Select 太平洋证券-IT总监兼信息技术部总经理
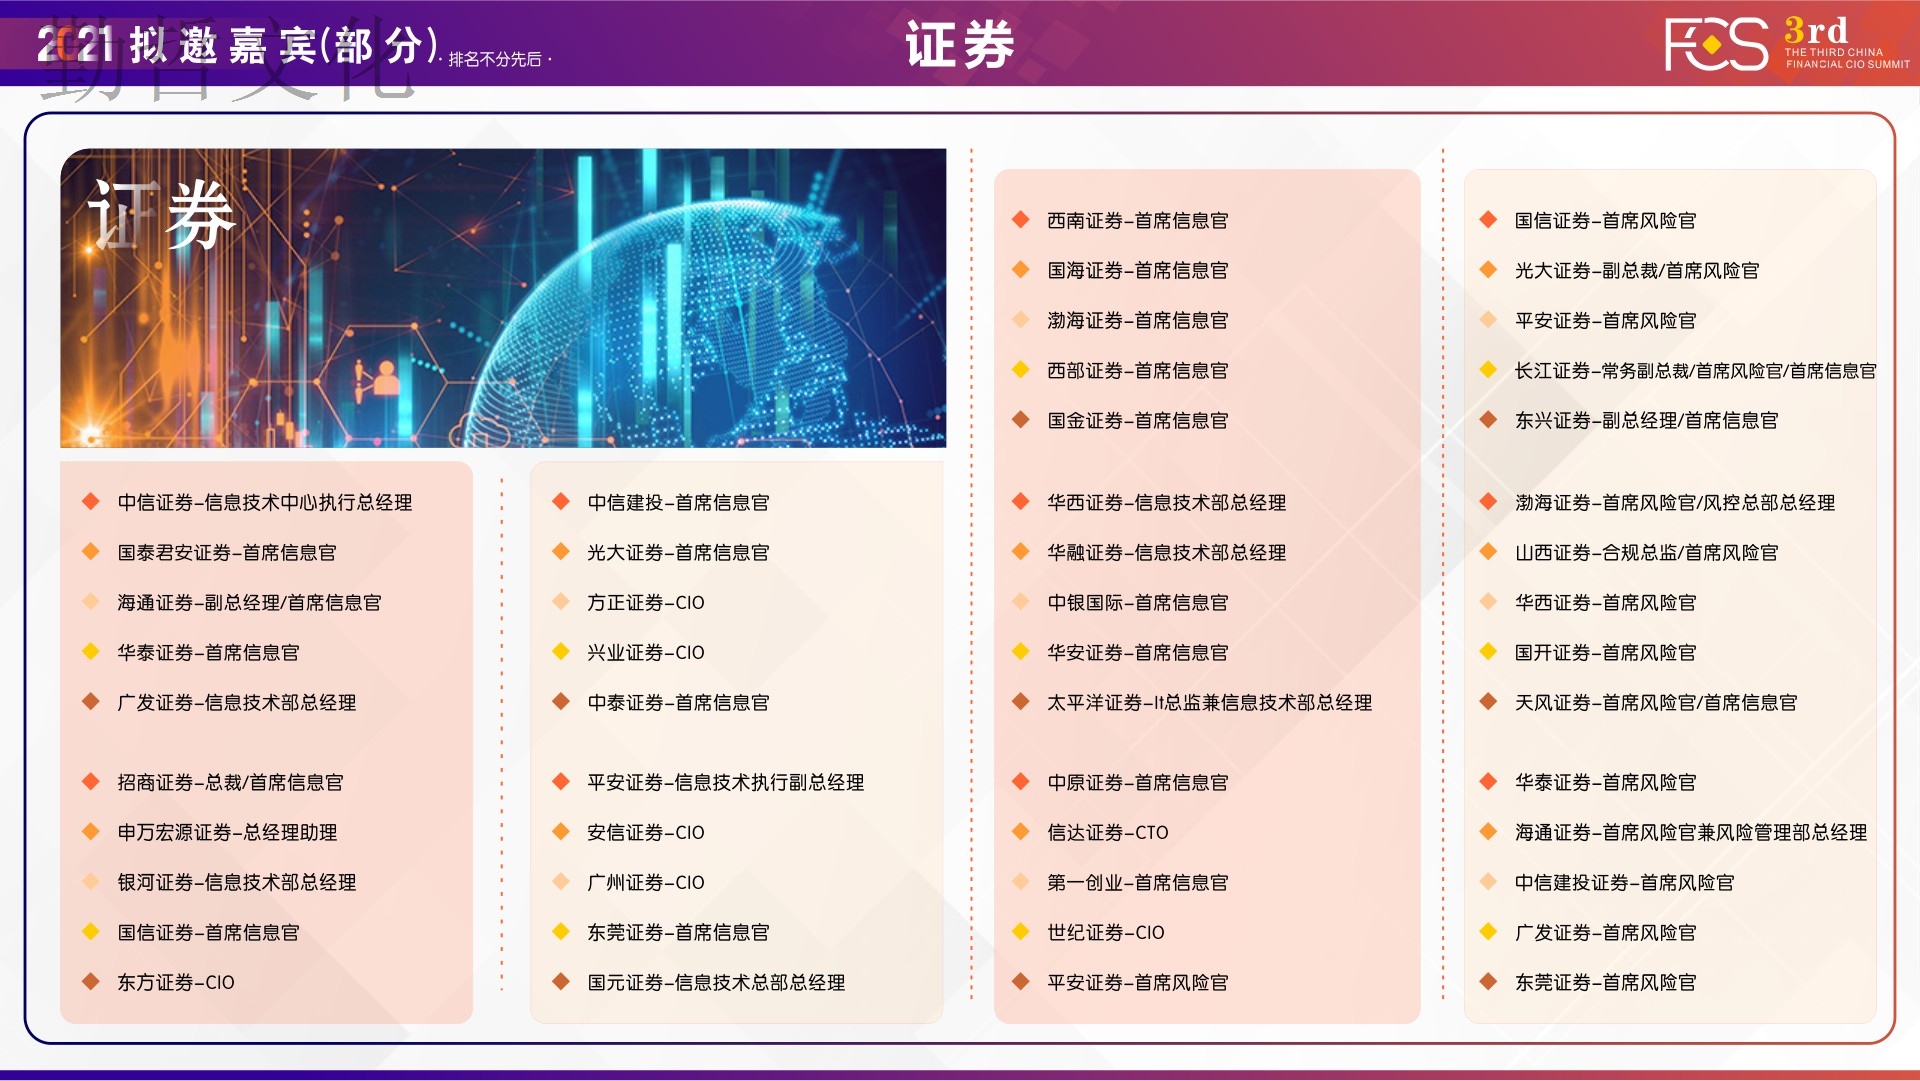1920x1081 pixels. (x=1210, y=703)
